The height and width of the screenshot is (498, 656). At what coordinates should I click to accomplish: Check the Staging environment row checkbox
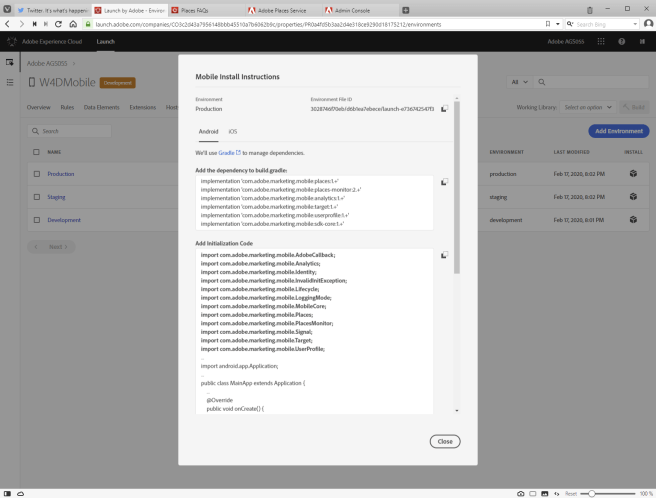(36, 197)
